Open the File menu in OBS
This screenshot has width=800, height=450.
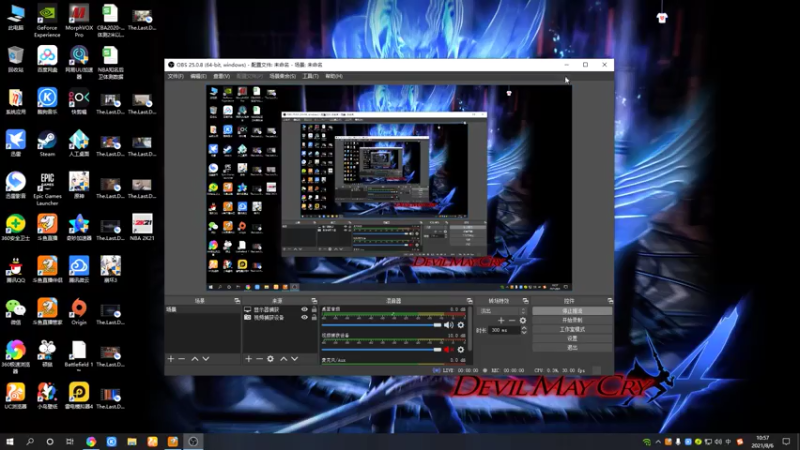(176, 76)
